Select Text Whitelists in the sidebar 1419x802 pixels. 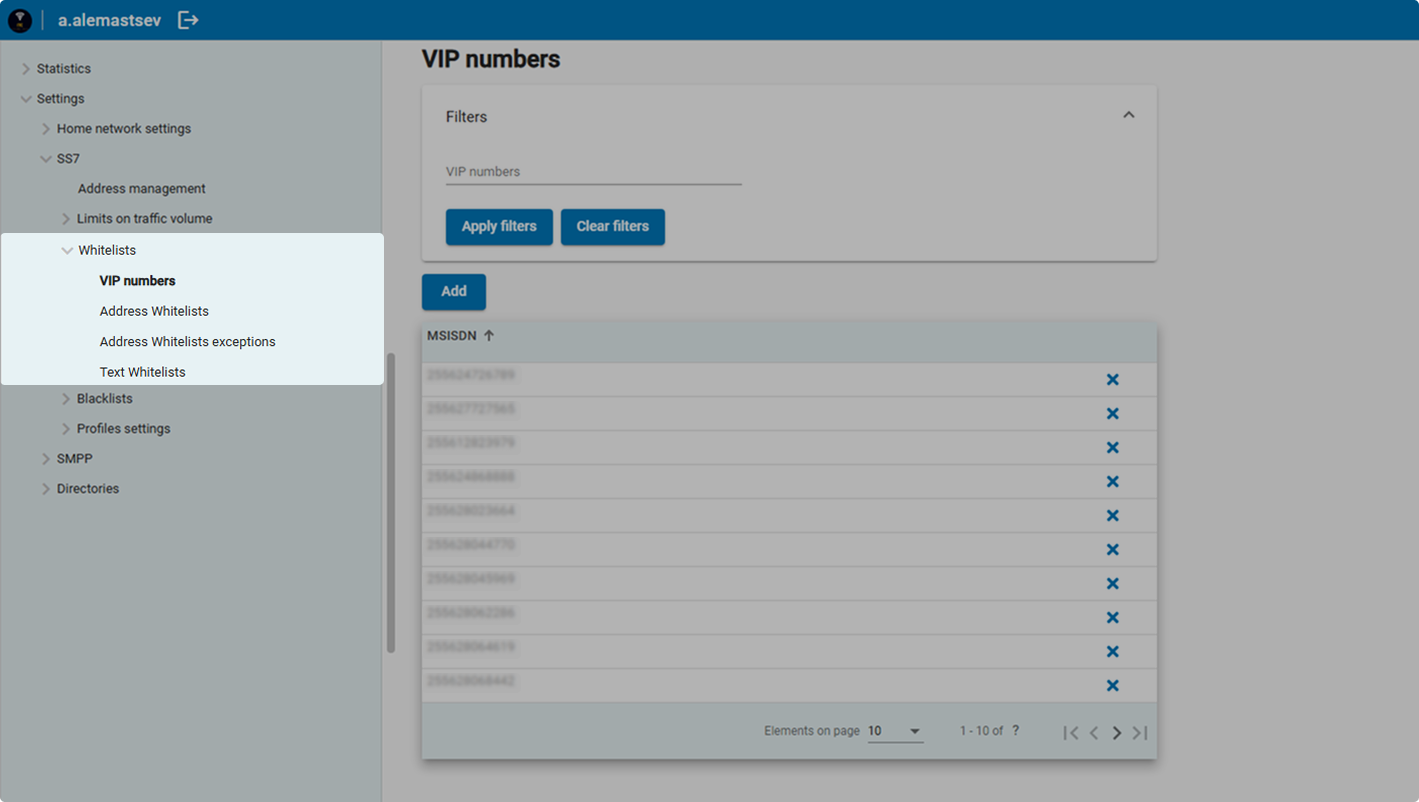(142, 372)
